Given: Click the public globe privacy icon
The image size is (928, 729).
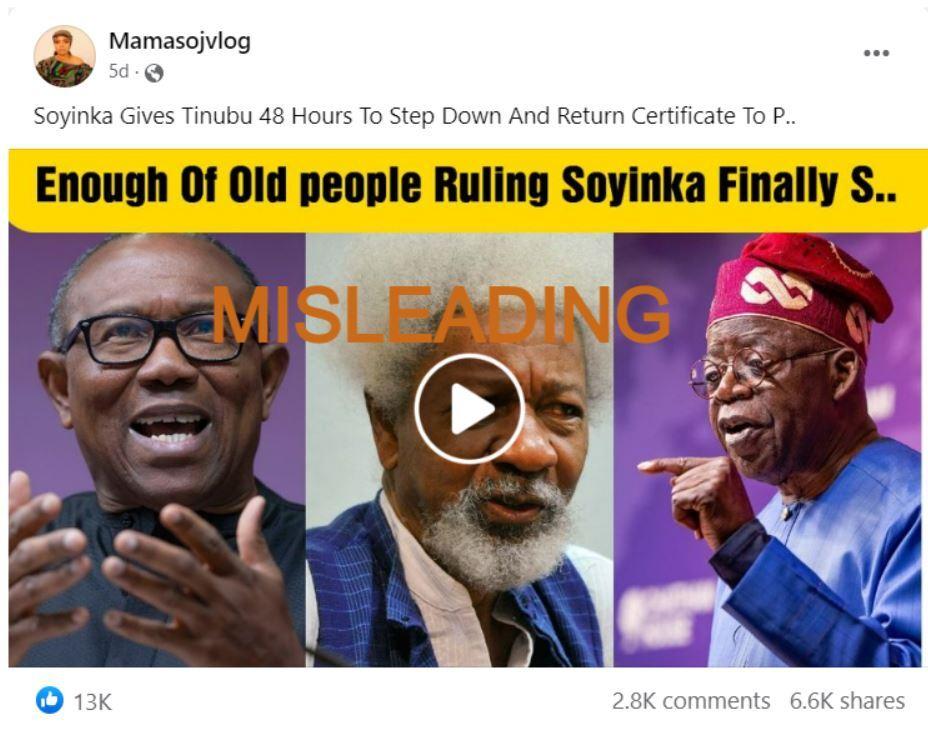Looking at the screenshot, I should point(154,73).
